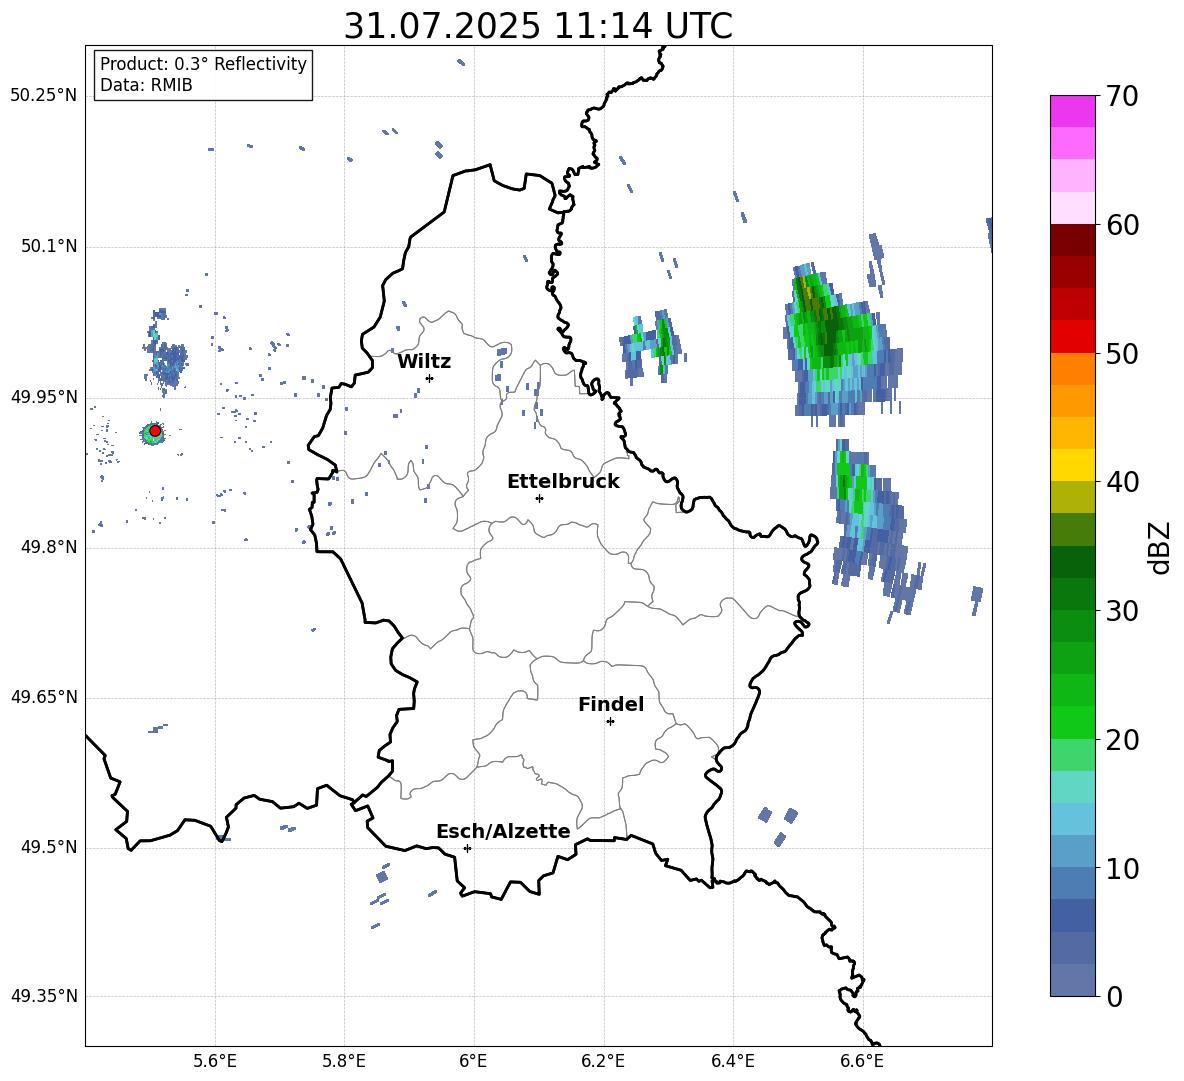Click the Esch/Alzette station cross marker
The height and width of the screenshot is (1081, 1184).
[x=467, y=848]
